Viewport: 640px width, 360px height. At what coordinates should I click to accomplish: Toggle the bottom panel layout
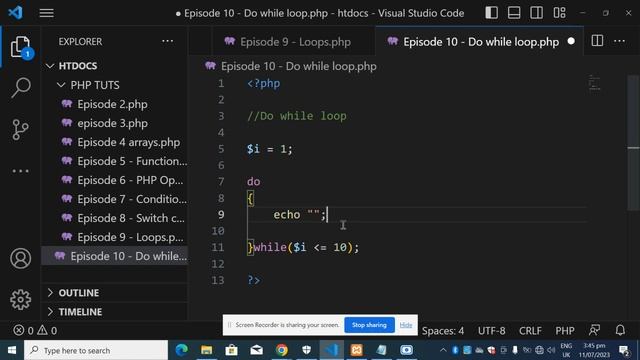click(514, 13)
